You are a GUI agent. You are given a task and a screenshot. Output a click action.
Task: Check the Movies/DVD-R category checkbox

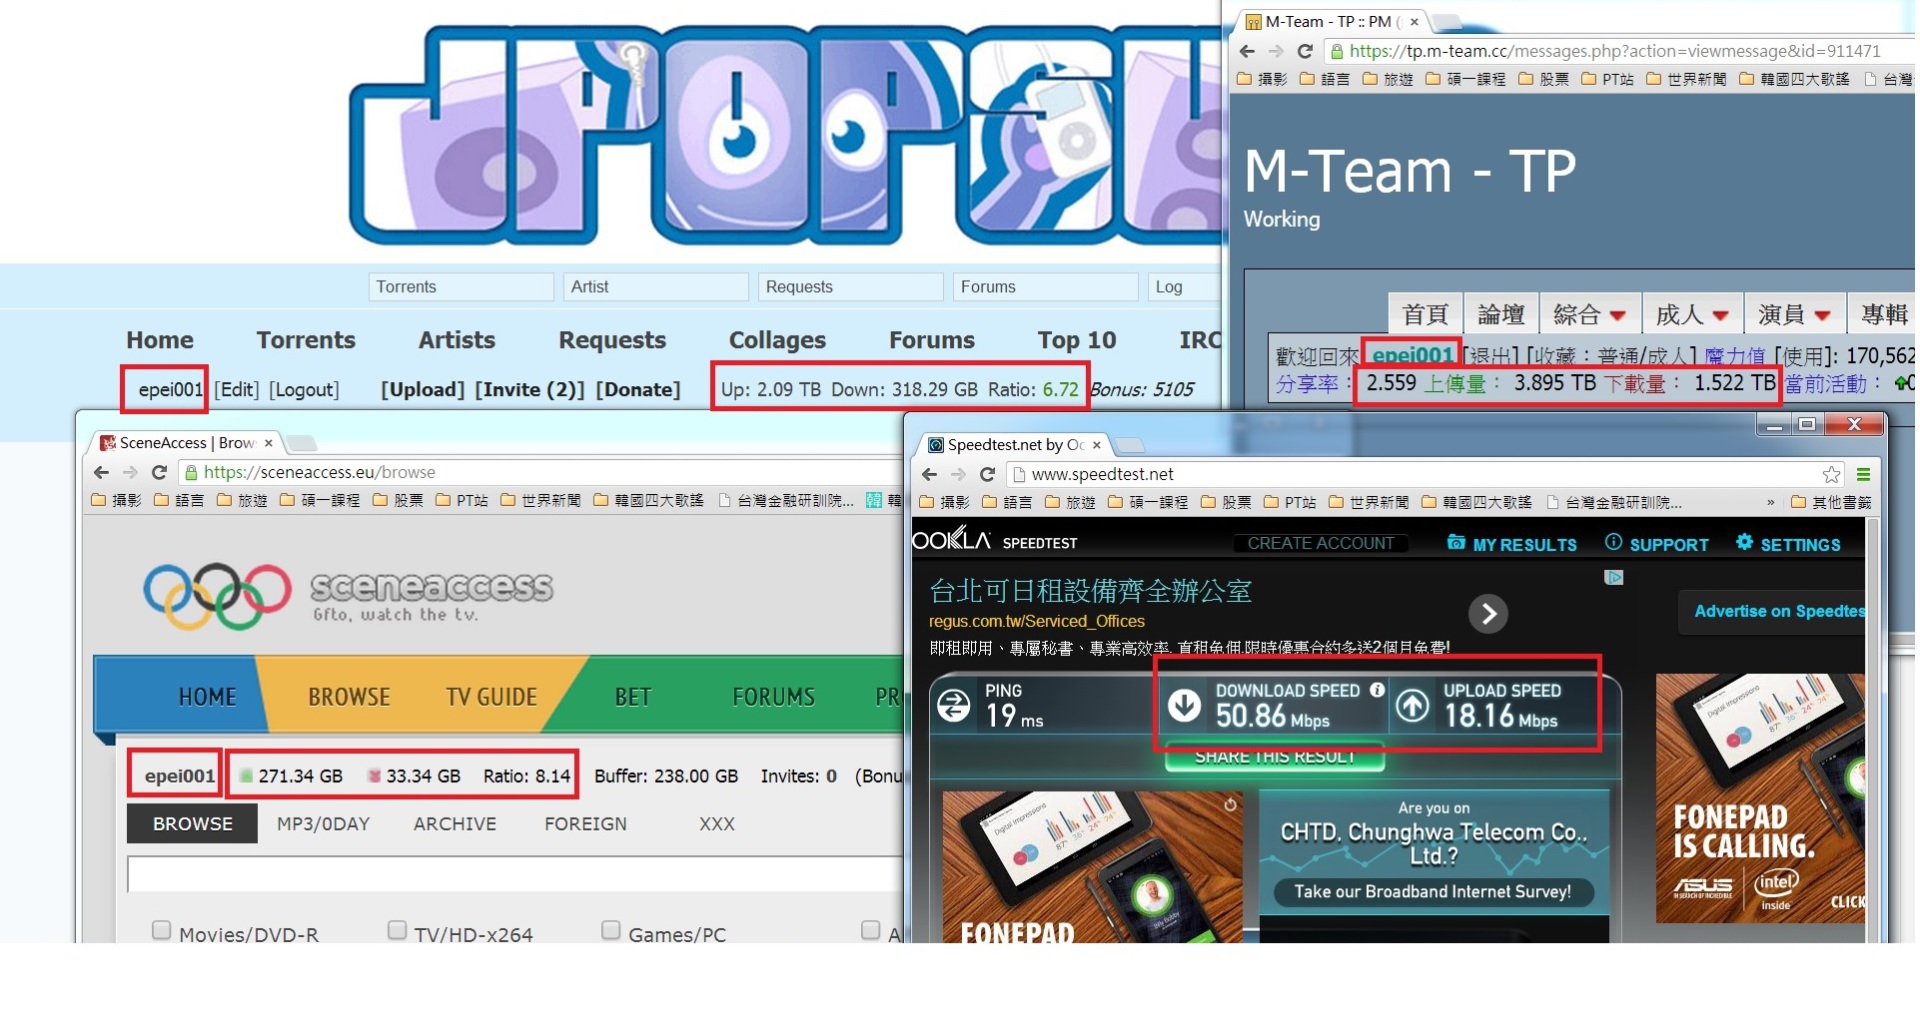[x=161, y=930]
